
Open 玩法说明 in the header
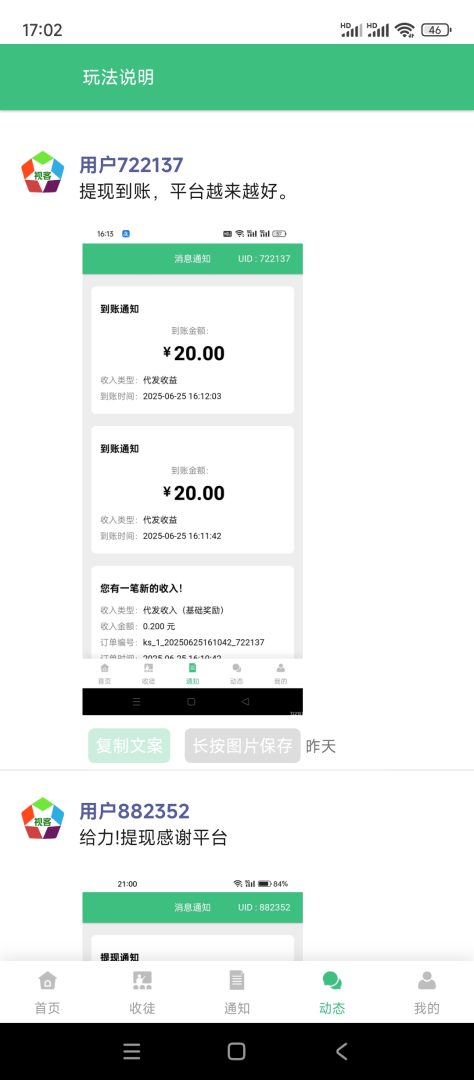[118, 77]
